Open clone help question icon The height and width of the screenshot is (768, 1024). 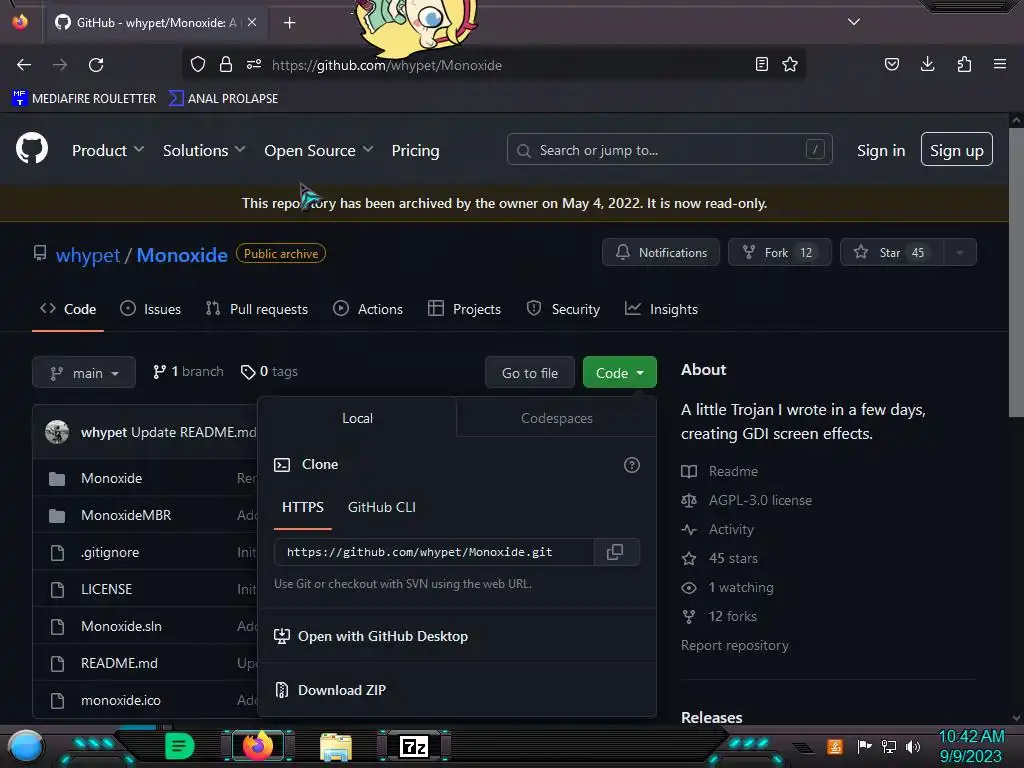point(632,465)
